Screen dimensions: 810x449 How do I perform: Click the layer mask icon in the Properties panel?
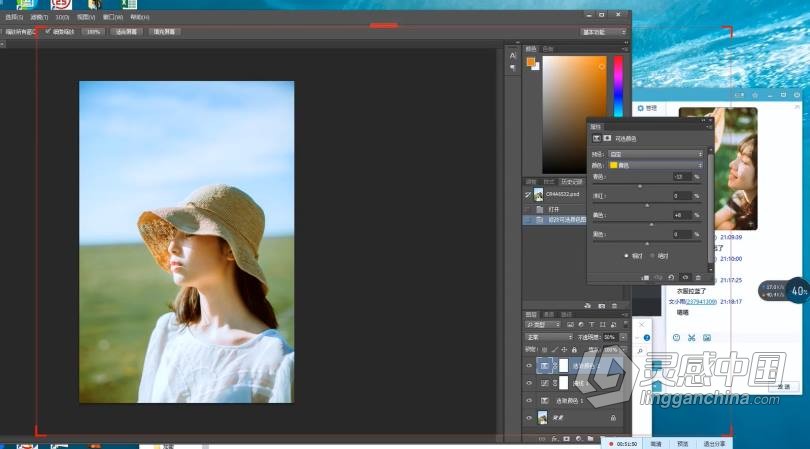[x=607, y=138]
